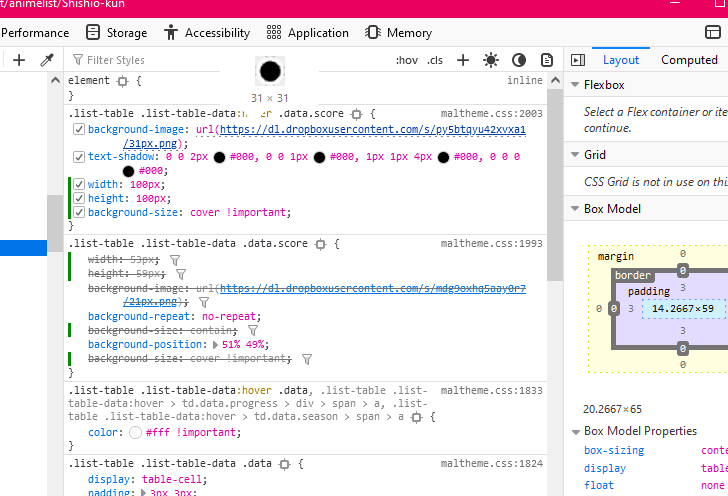The width and height of the screenshot is (728, 496).
Task: Click the sidebar pane toggle icon left of Layout
Action: click(x=577, y=60)
